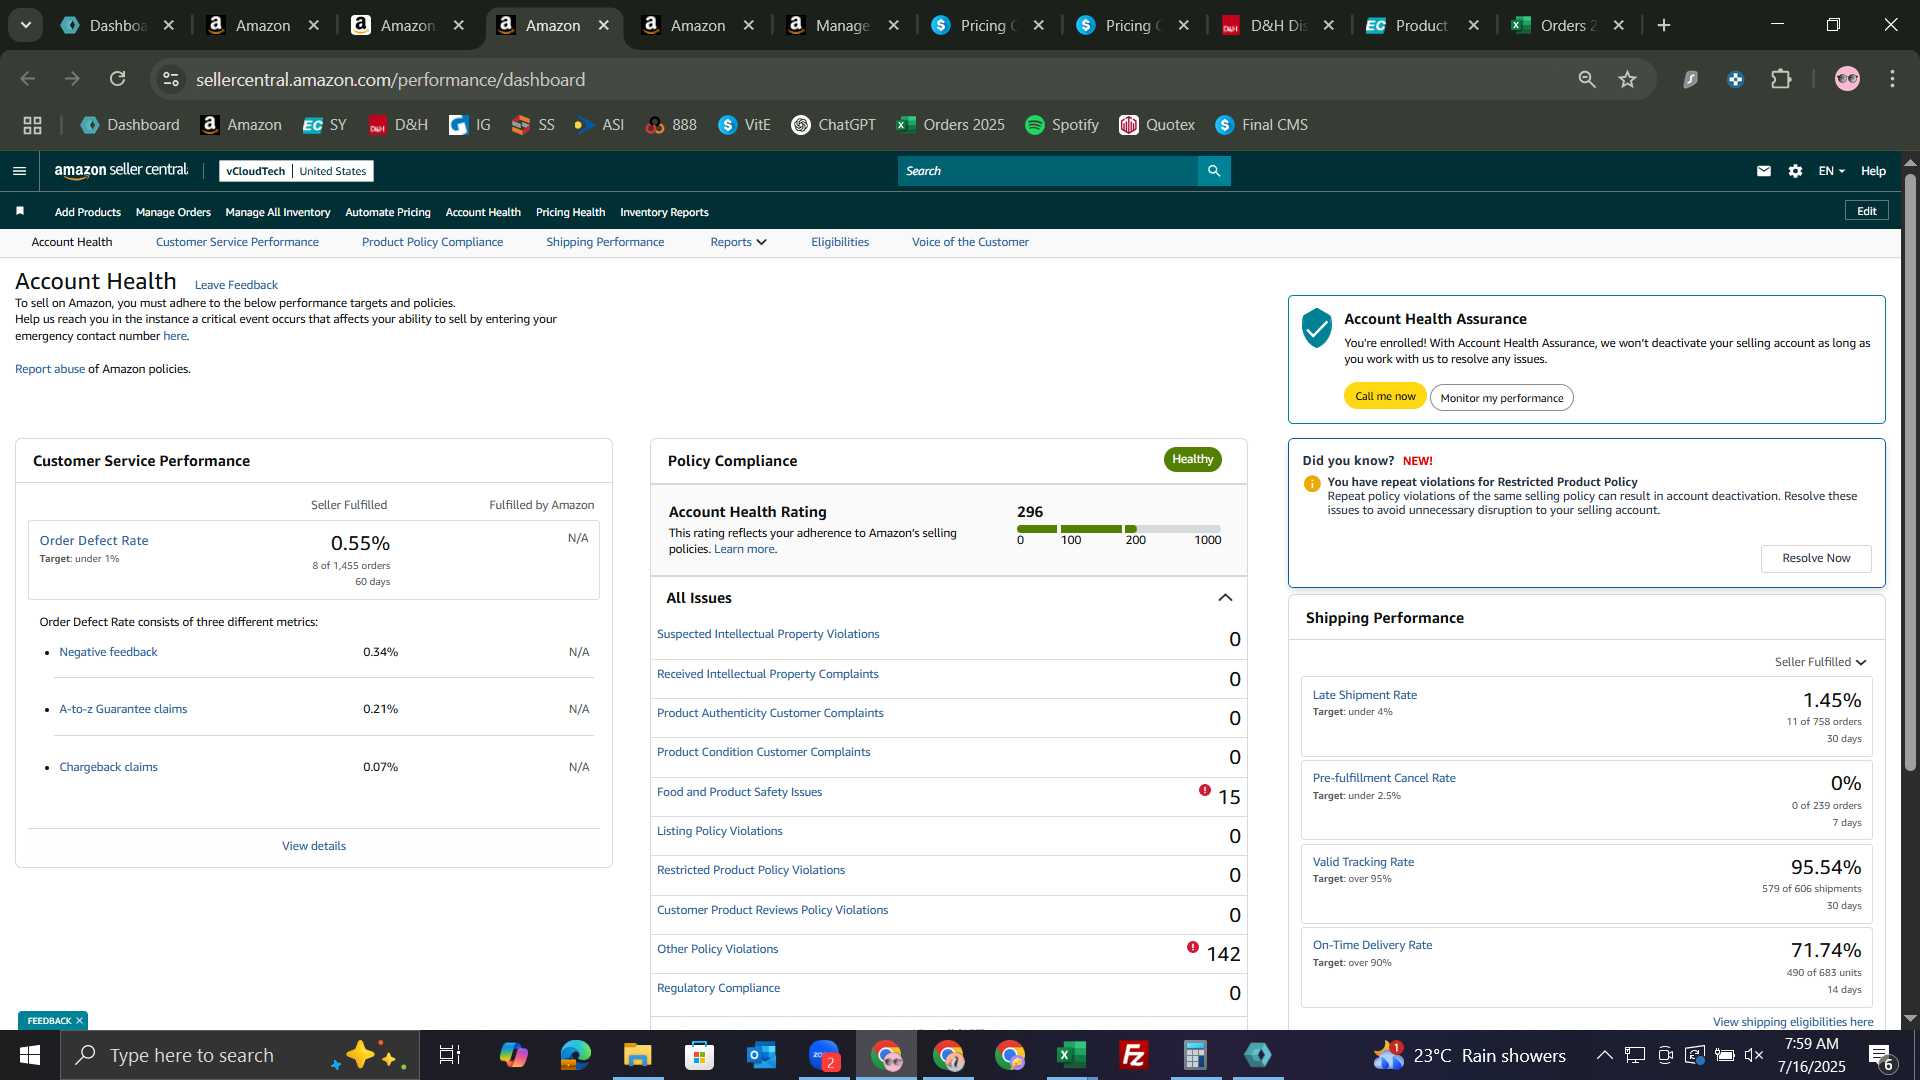Open the Negative feedback link

(108, 652)
